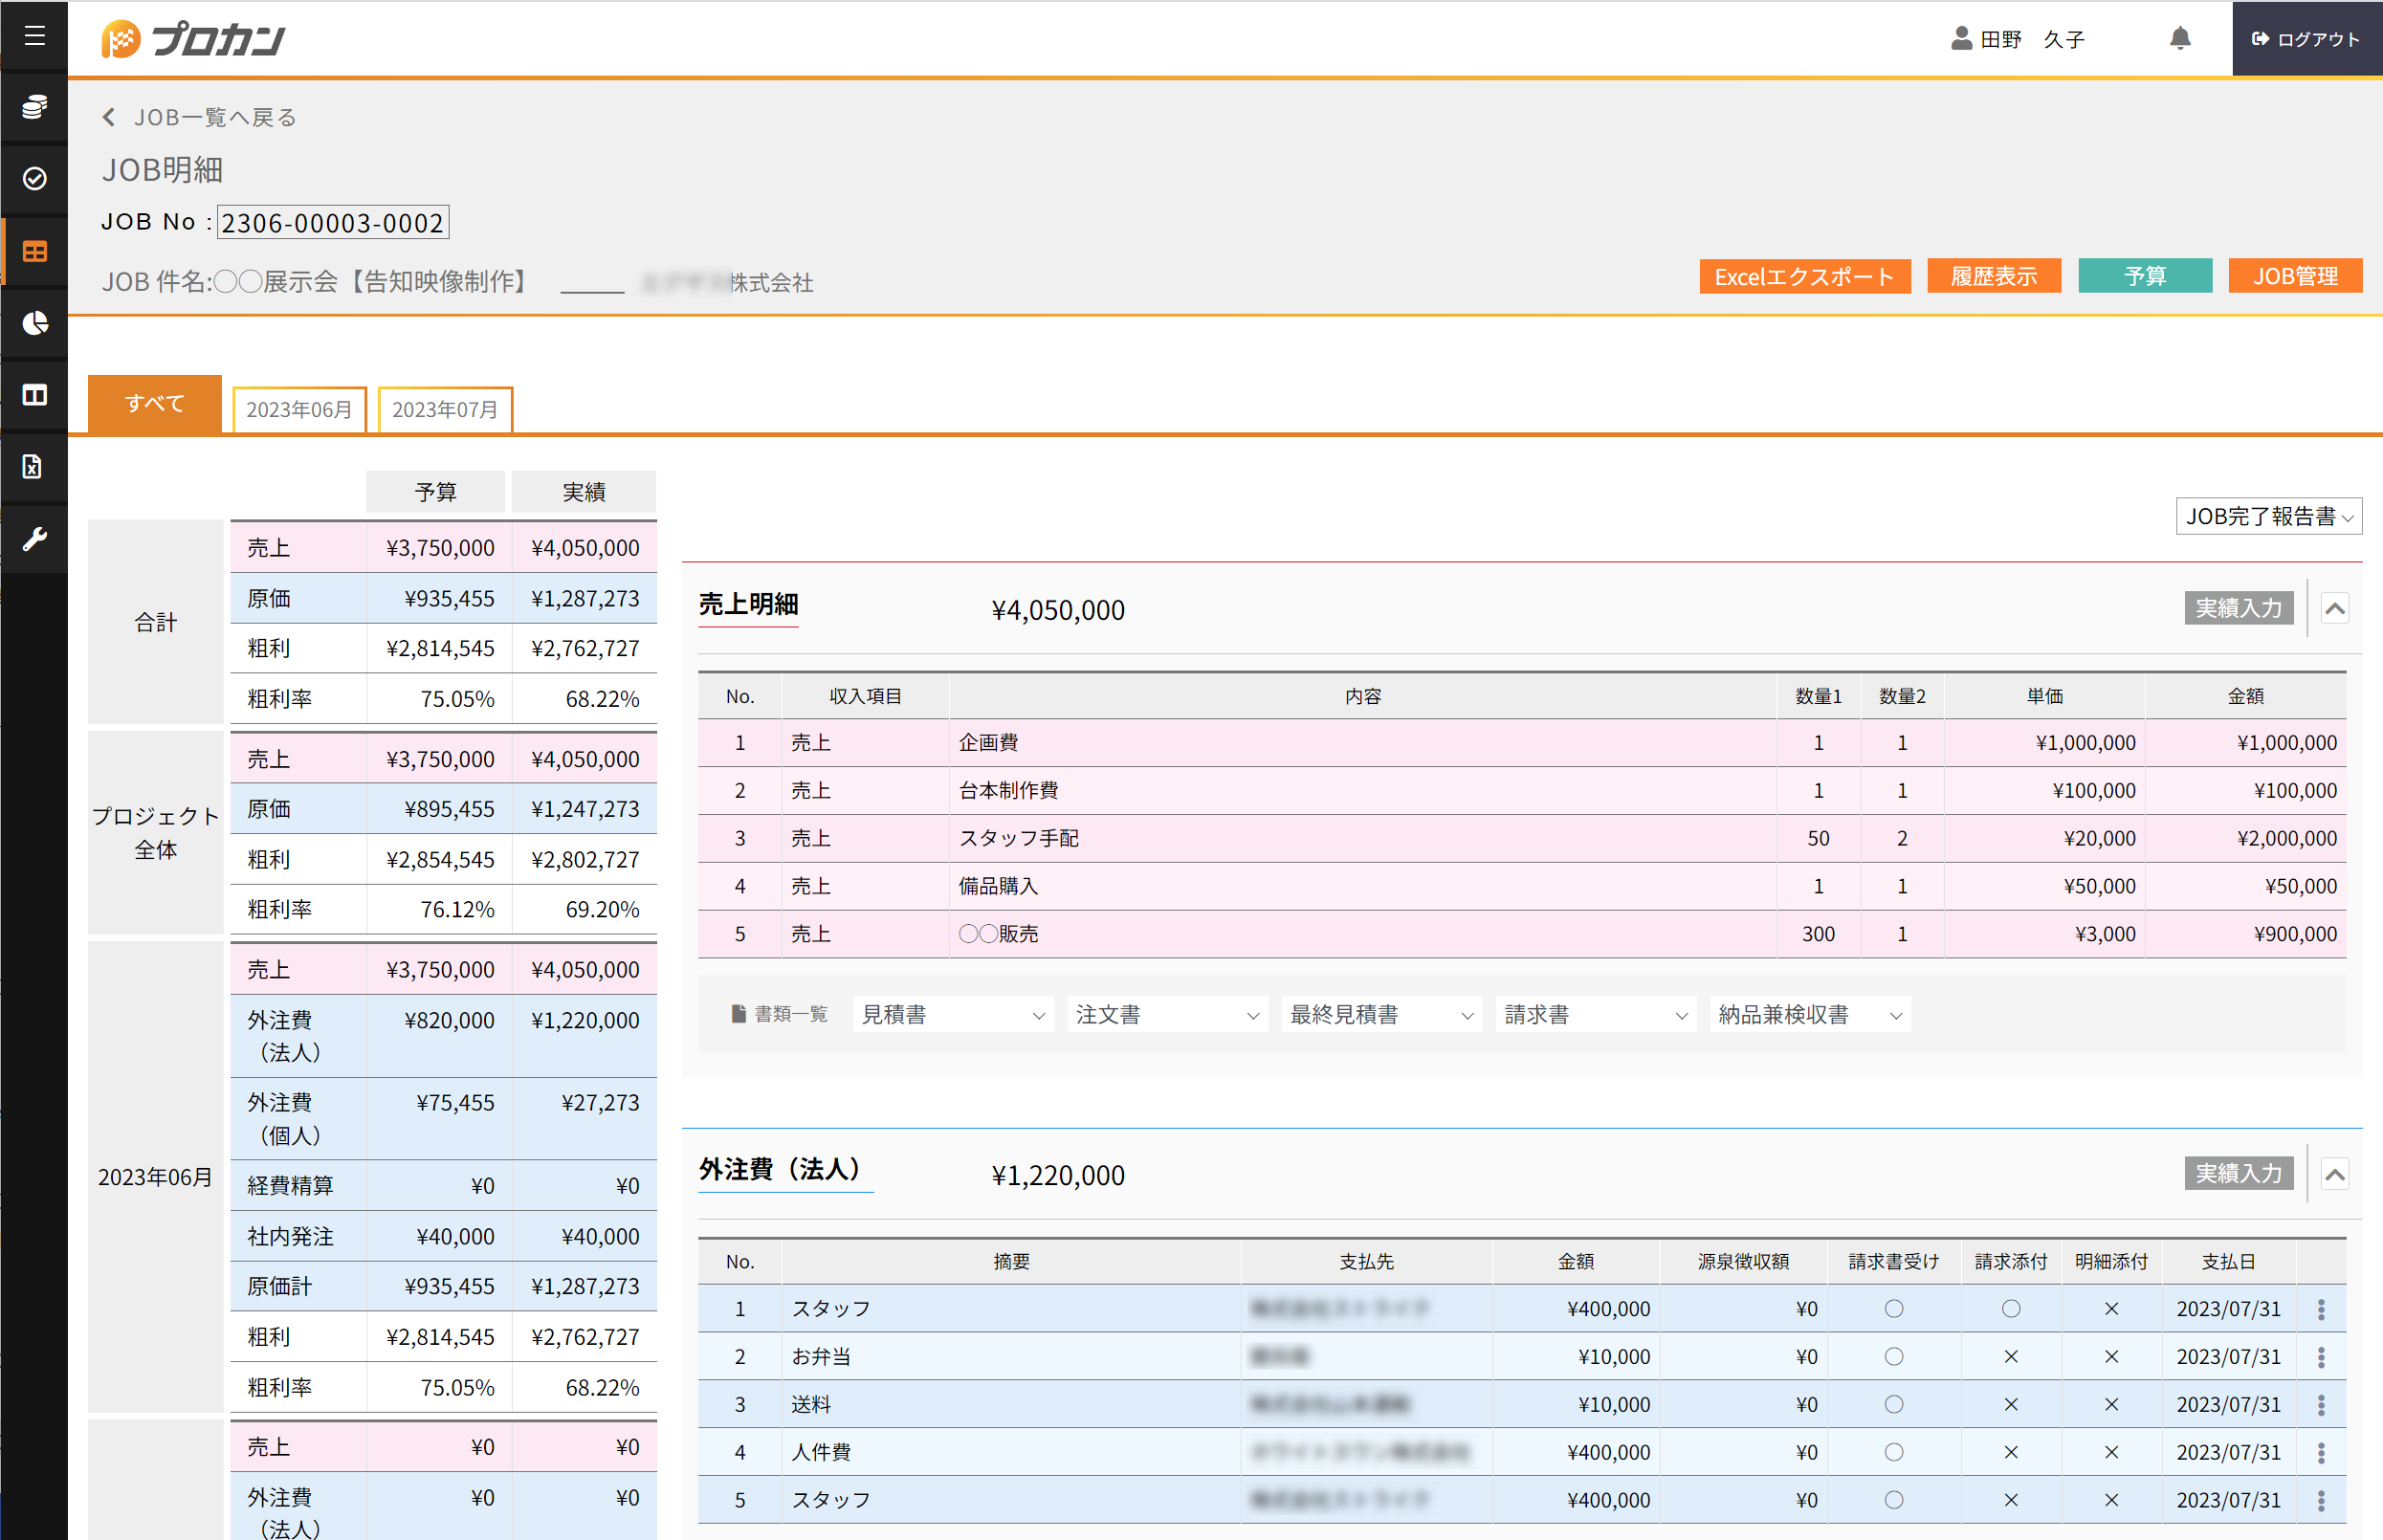Click the checkmark circle sidebar icon
Viewport: 2383px width, 1540px height.
tap(34, 178)
